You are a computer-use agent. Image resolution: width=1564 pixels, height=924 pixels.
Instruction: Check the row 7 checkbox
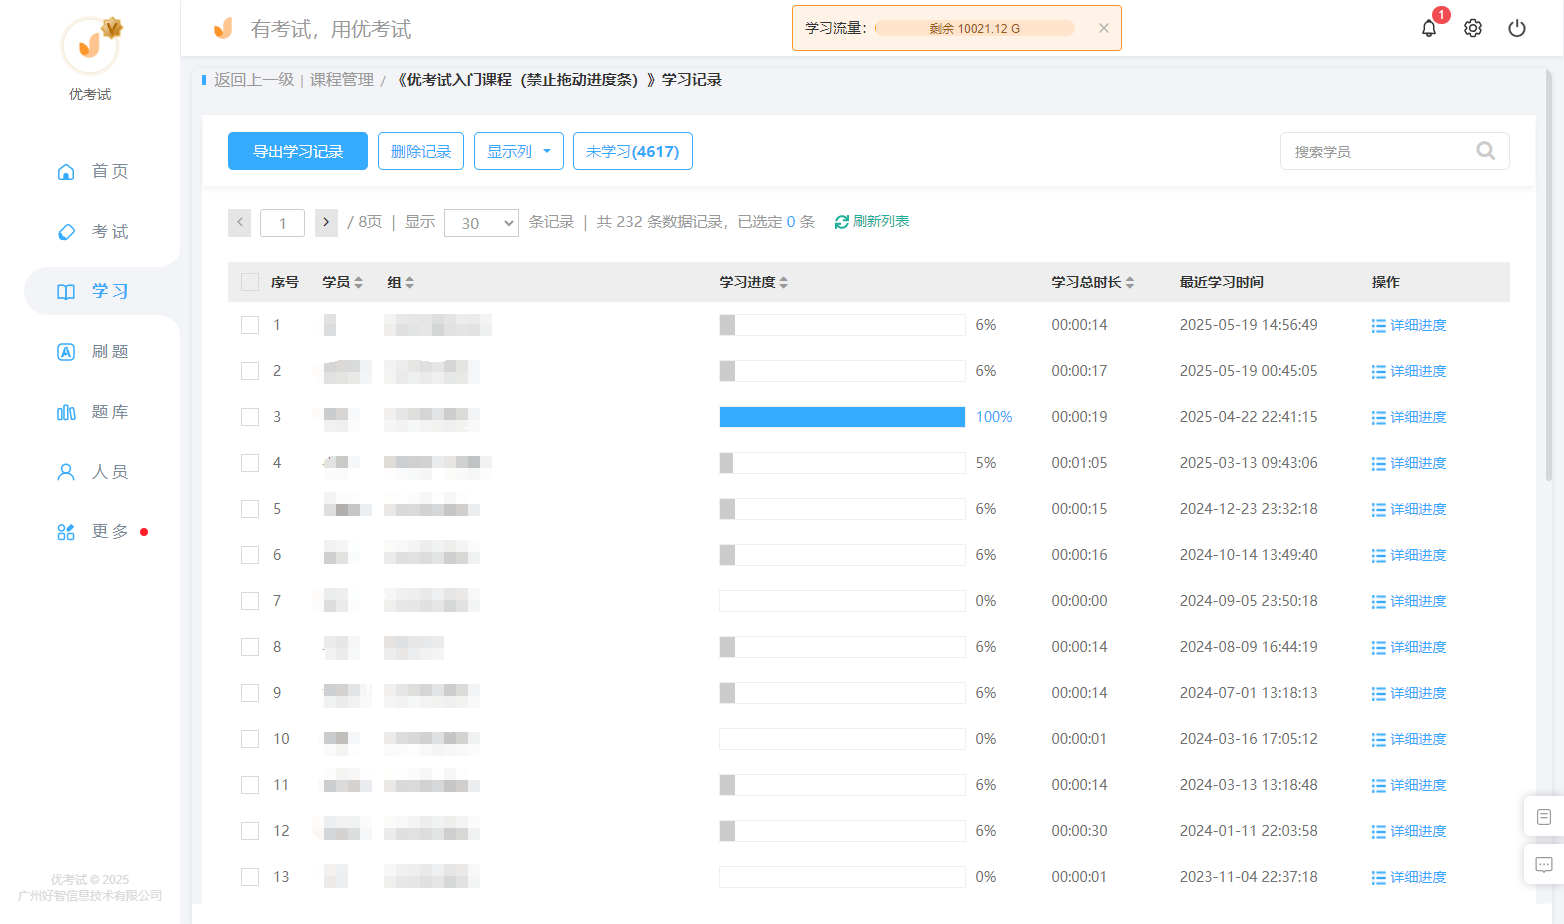[x=250, y=601]
